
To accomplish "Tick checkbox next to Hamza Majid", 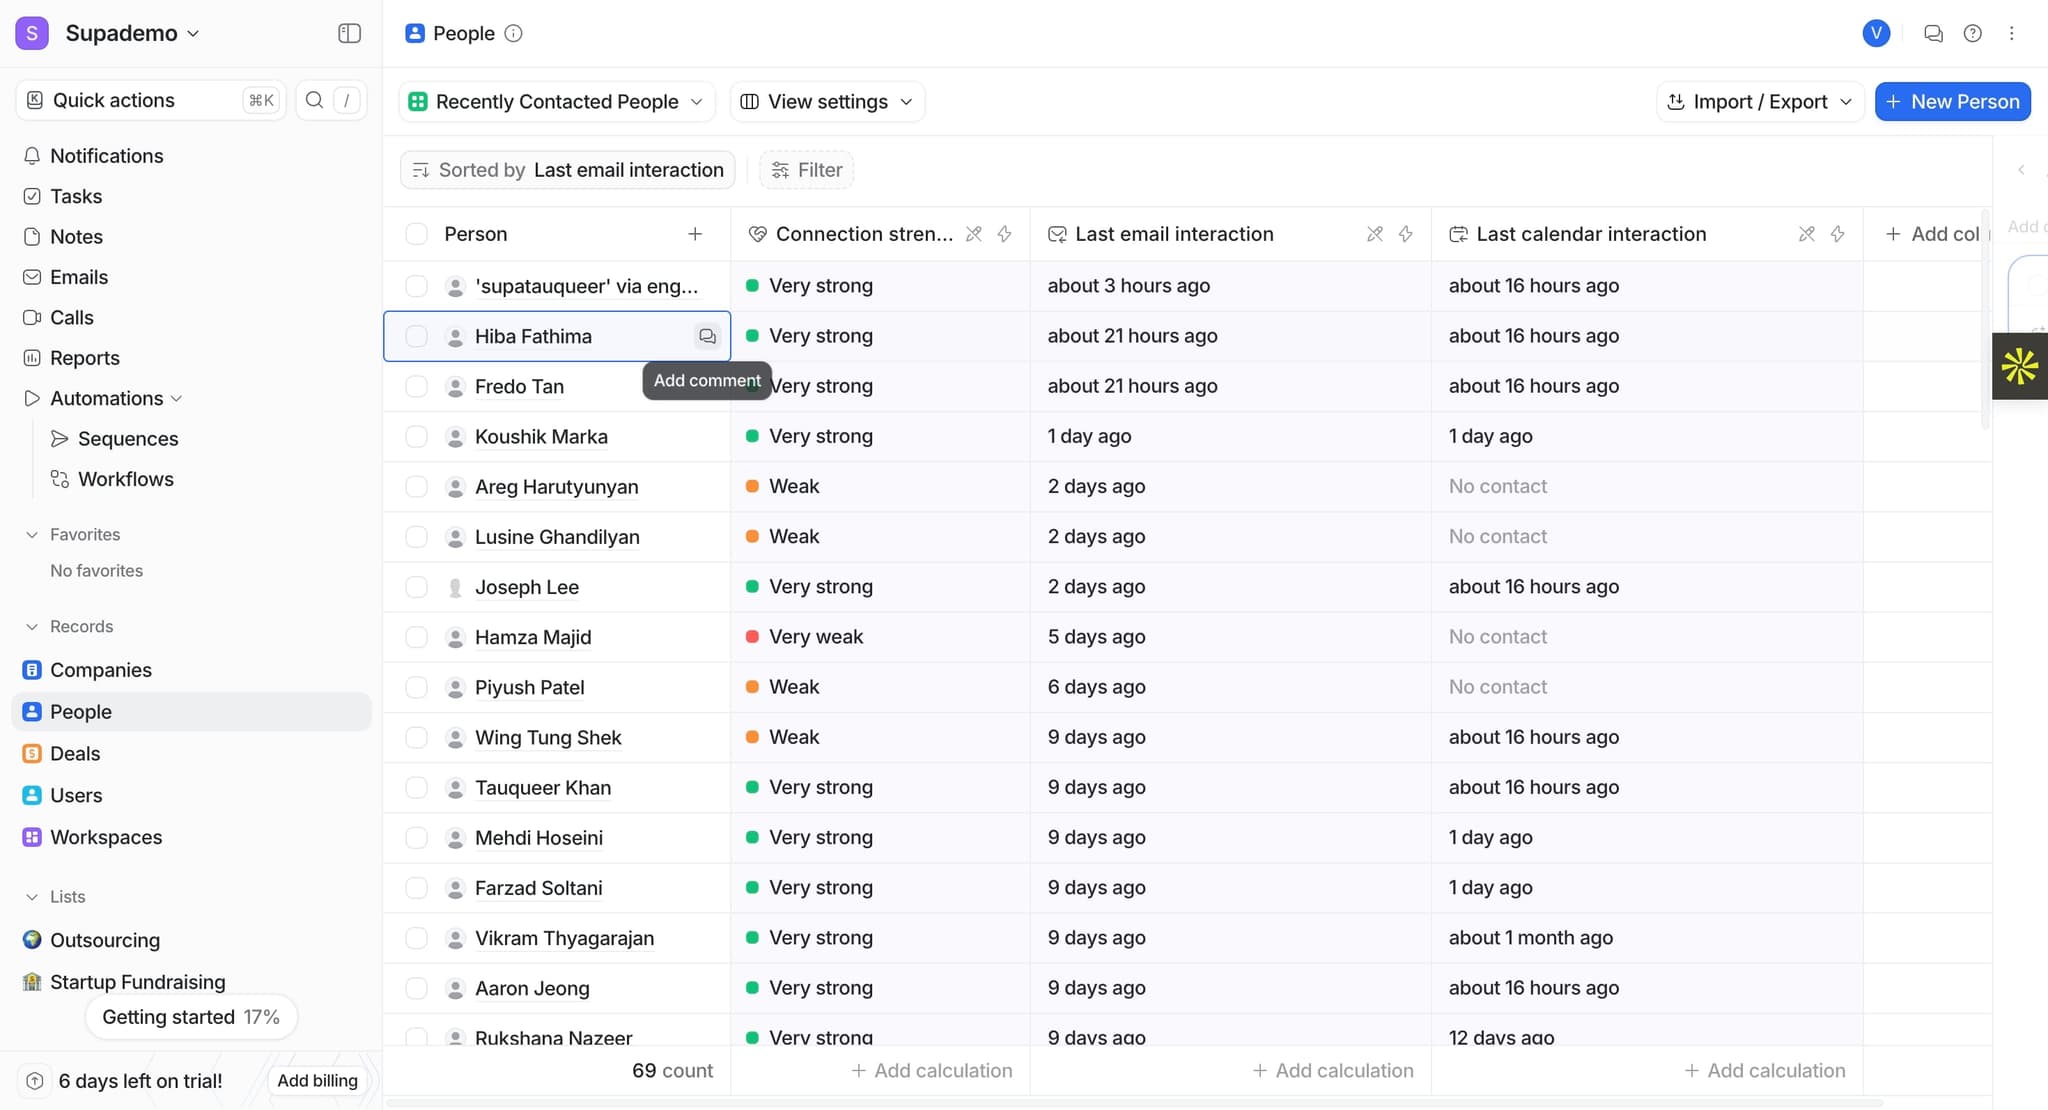I will [416, 637].
